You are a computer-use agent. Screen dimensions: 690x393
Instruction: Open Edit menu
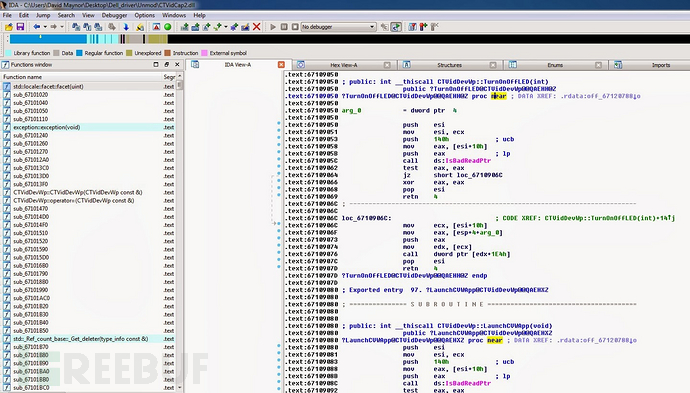point(24,15)
